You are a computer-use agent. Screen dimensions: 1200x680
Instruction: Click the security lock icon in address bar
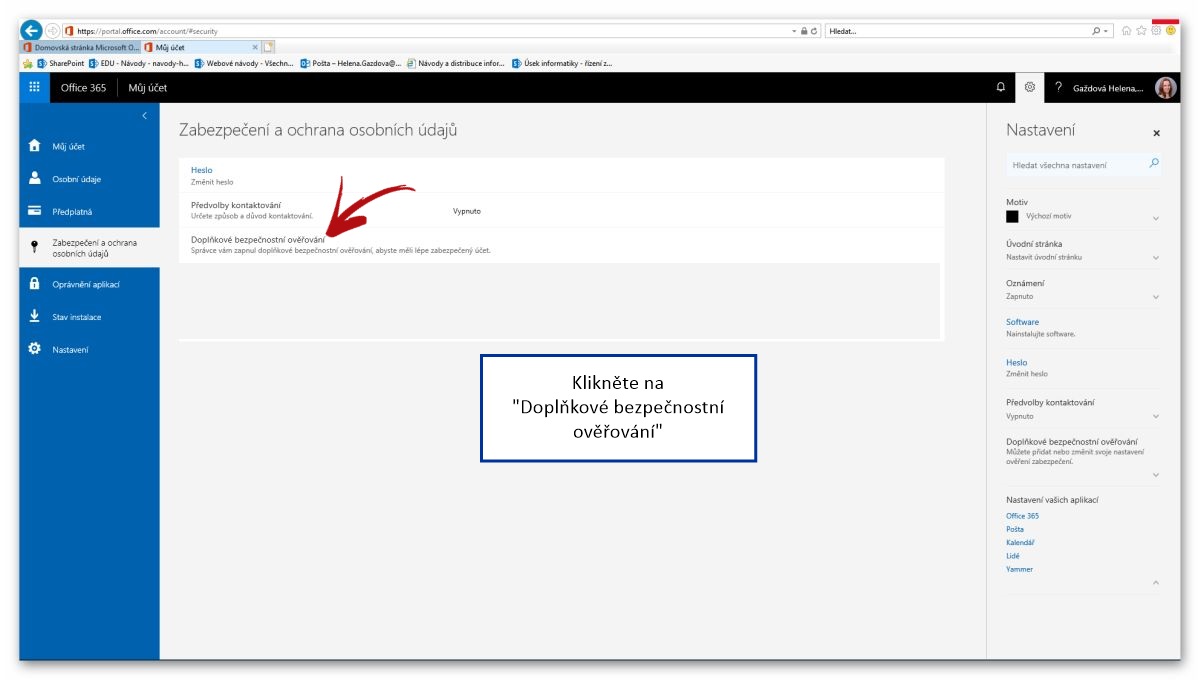point(803,31)
